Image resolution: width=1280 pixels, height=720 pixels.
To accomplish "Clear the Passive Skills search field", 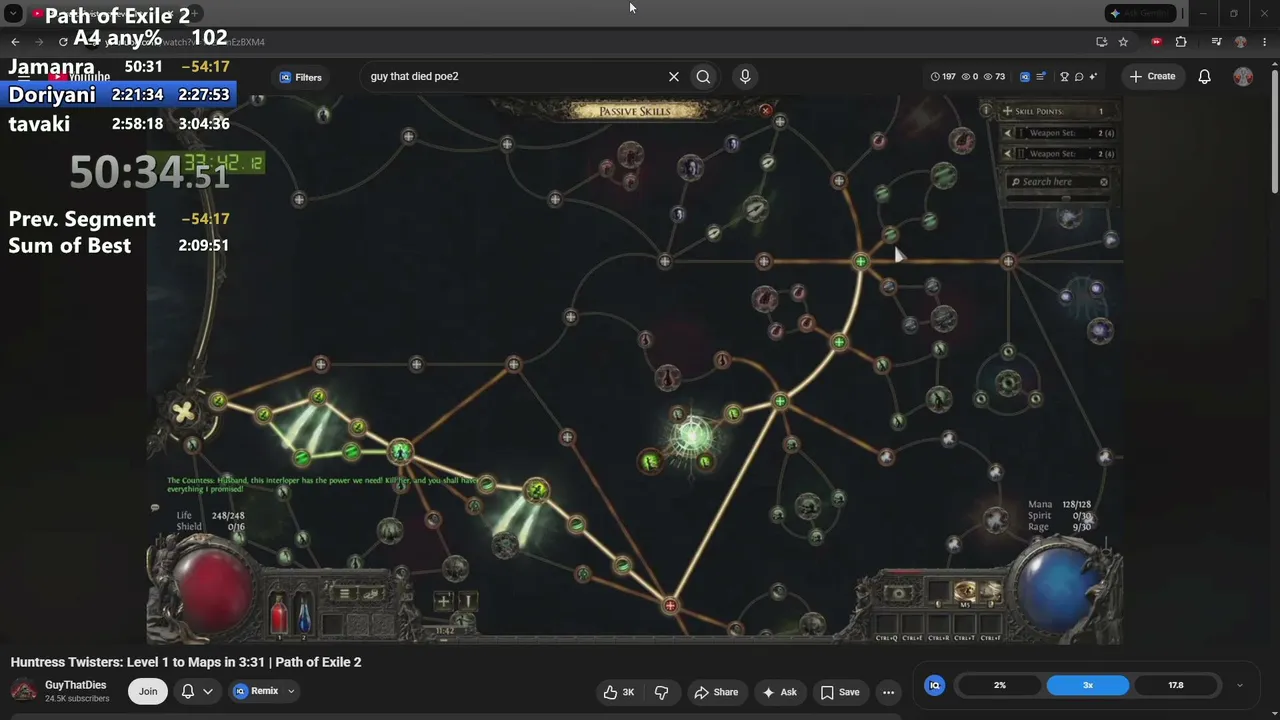I will pos(1104,182).
